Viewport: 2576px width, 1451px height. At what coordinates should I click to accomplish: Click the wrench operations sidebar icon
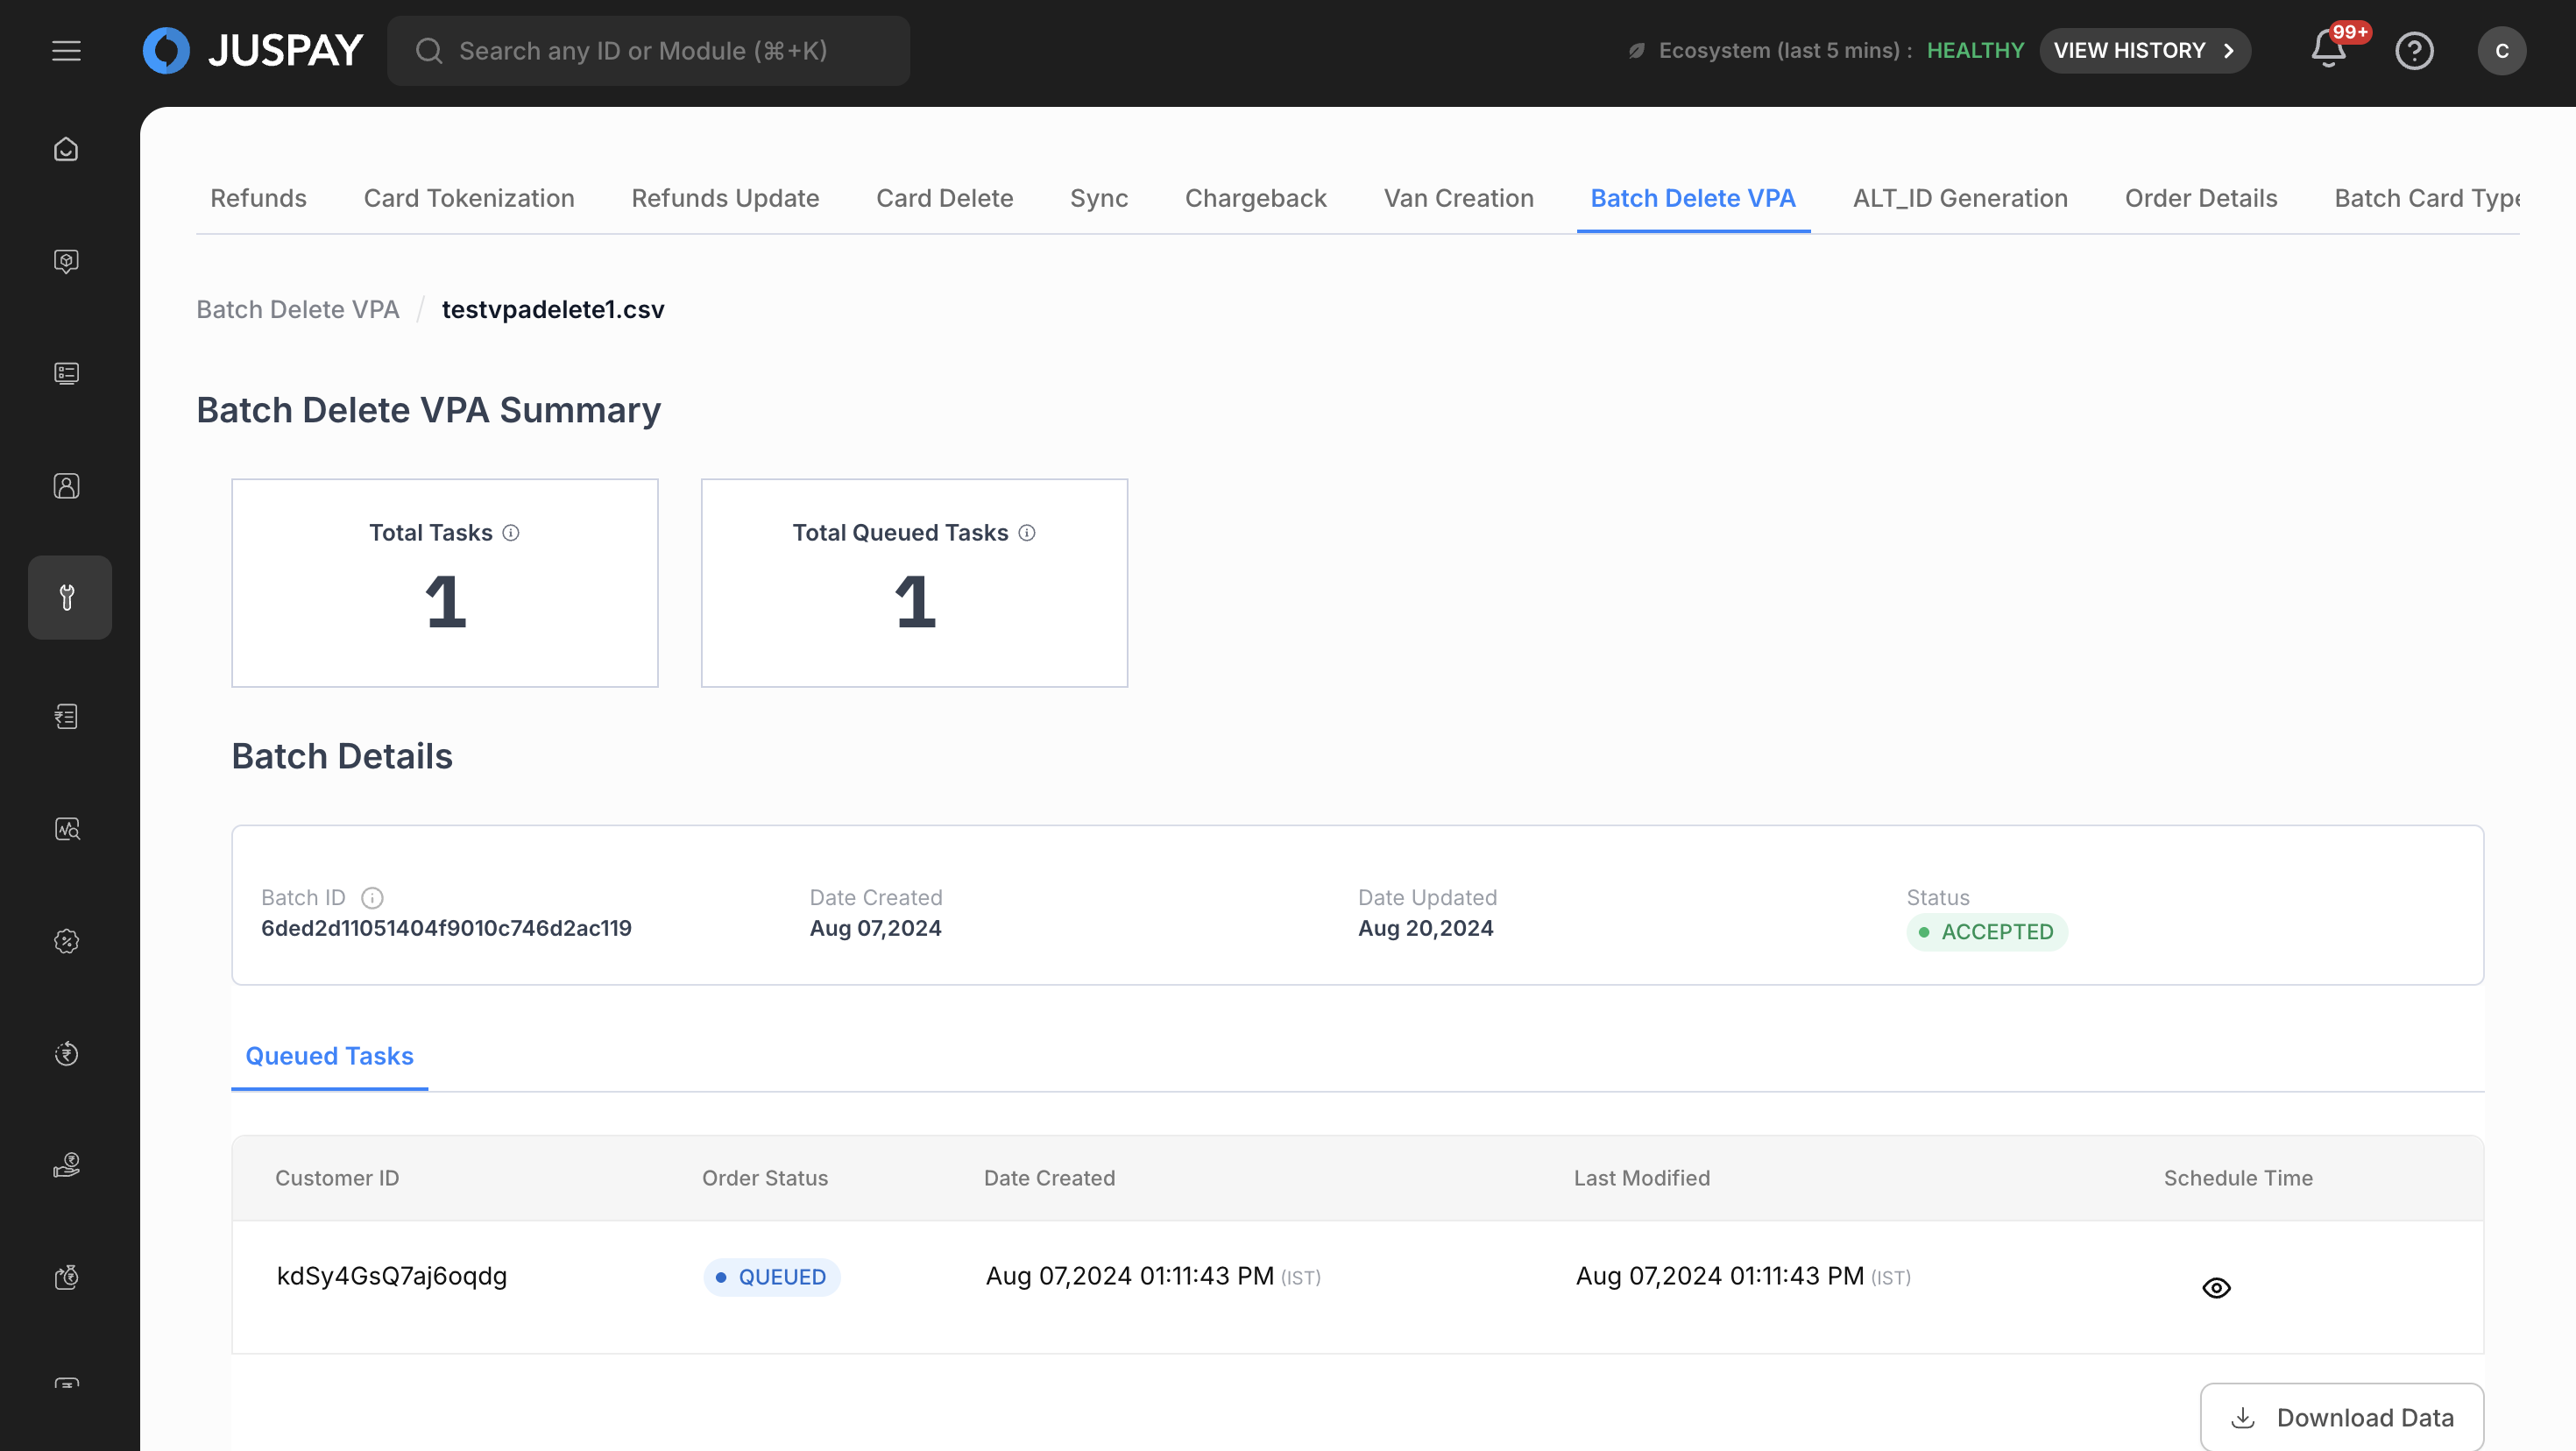tap(68, 597)
